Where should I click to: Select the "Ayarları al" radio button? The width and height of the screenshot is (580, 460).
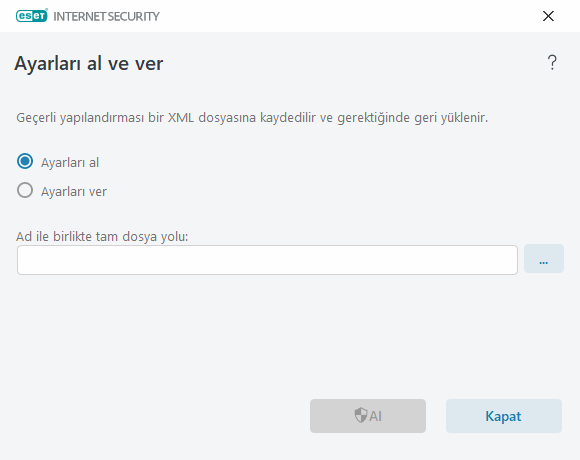pos(25,162)
